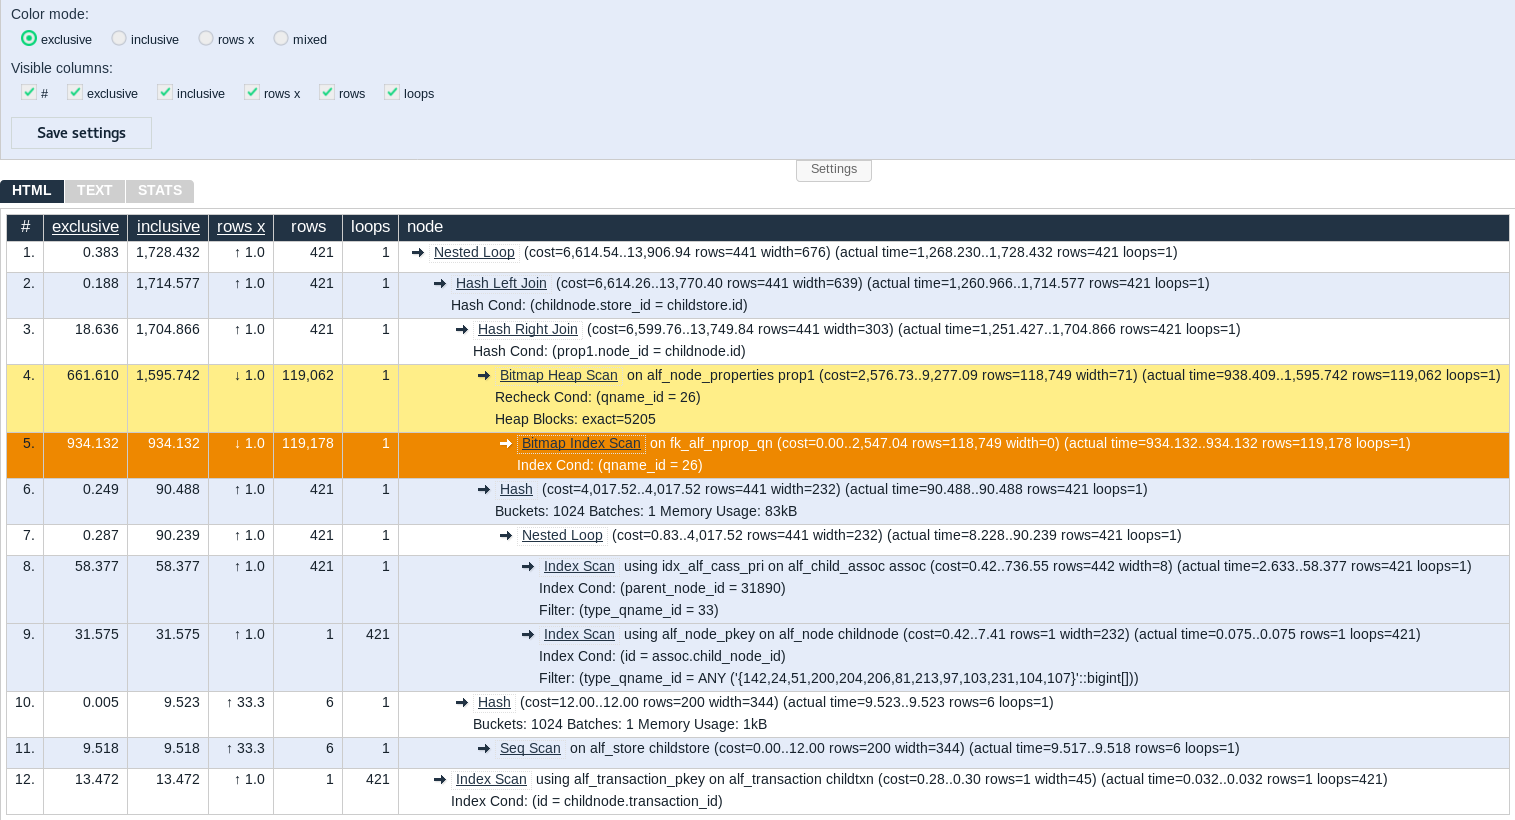The height and width of the screenshot is (820, 1515).
Task: Toggle the rows x visible column
Action: tap(252, 92)
